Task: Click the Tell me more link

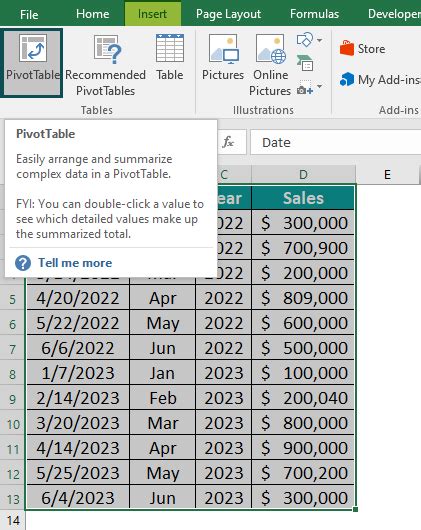Action: 75,263
